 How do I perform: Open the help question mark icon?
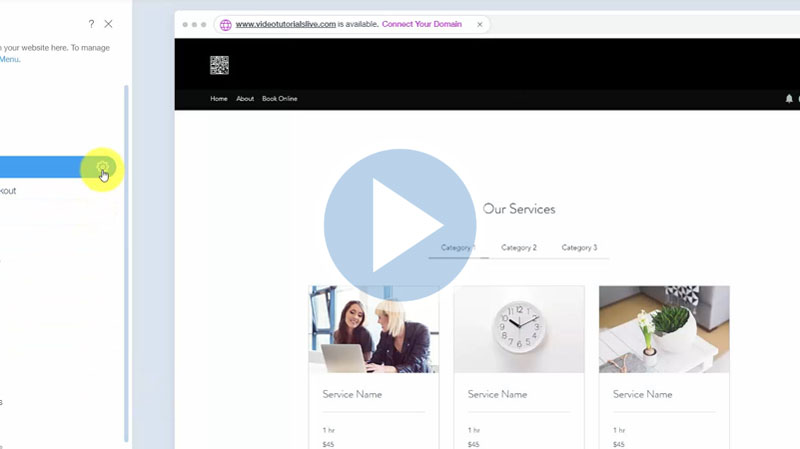pyautogui.click(x=91, y=24)
